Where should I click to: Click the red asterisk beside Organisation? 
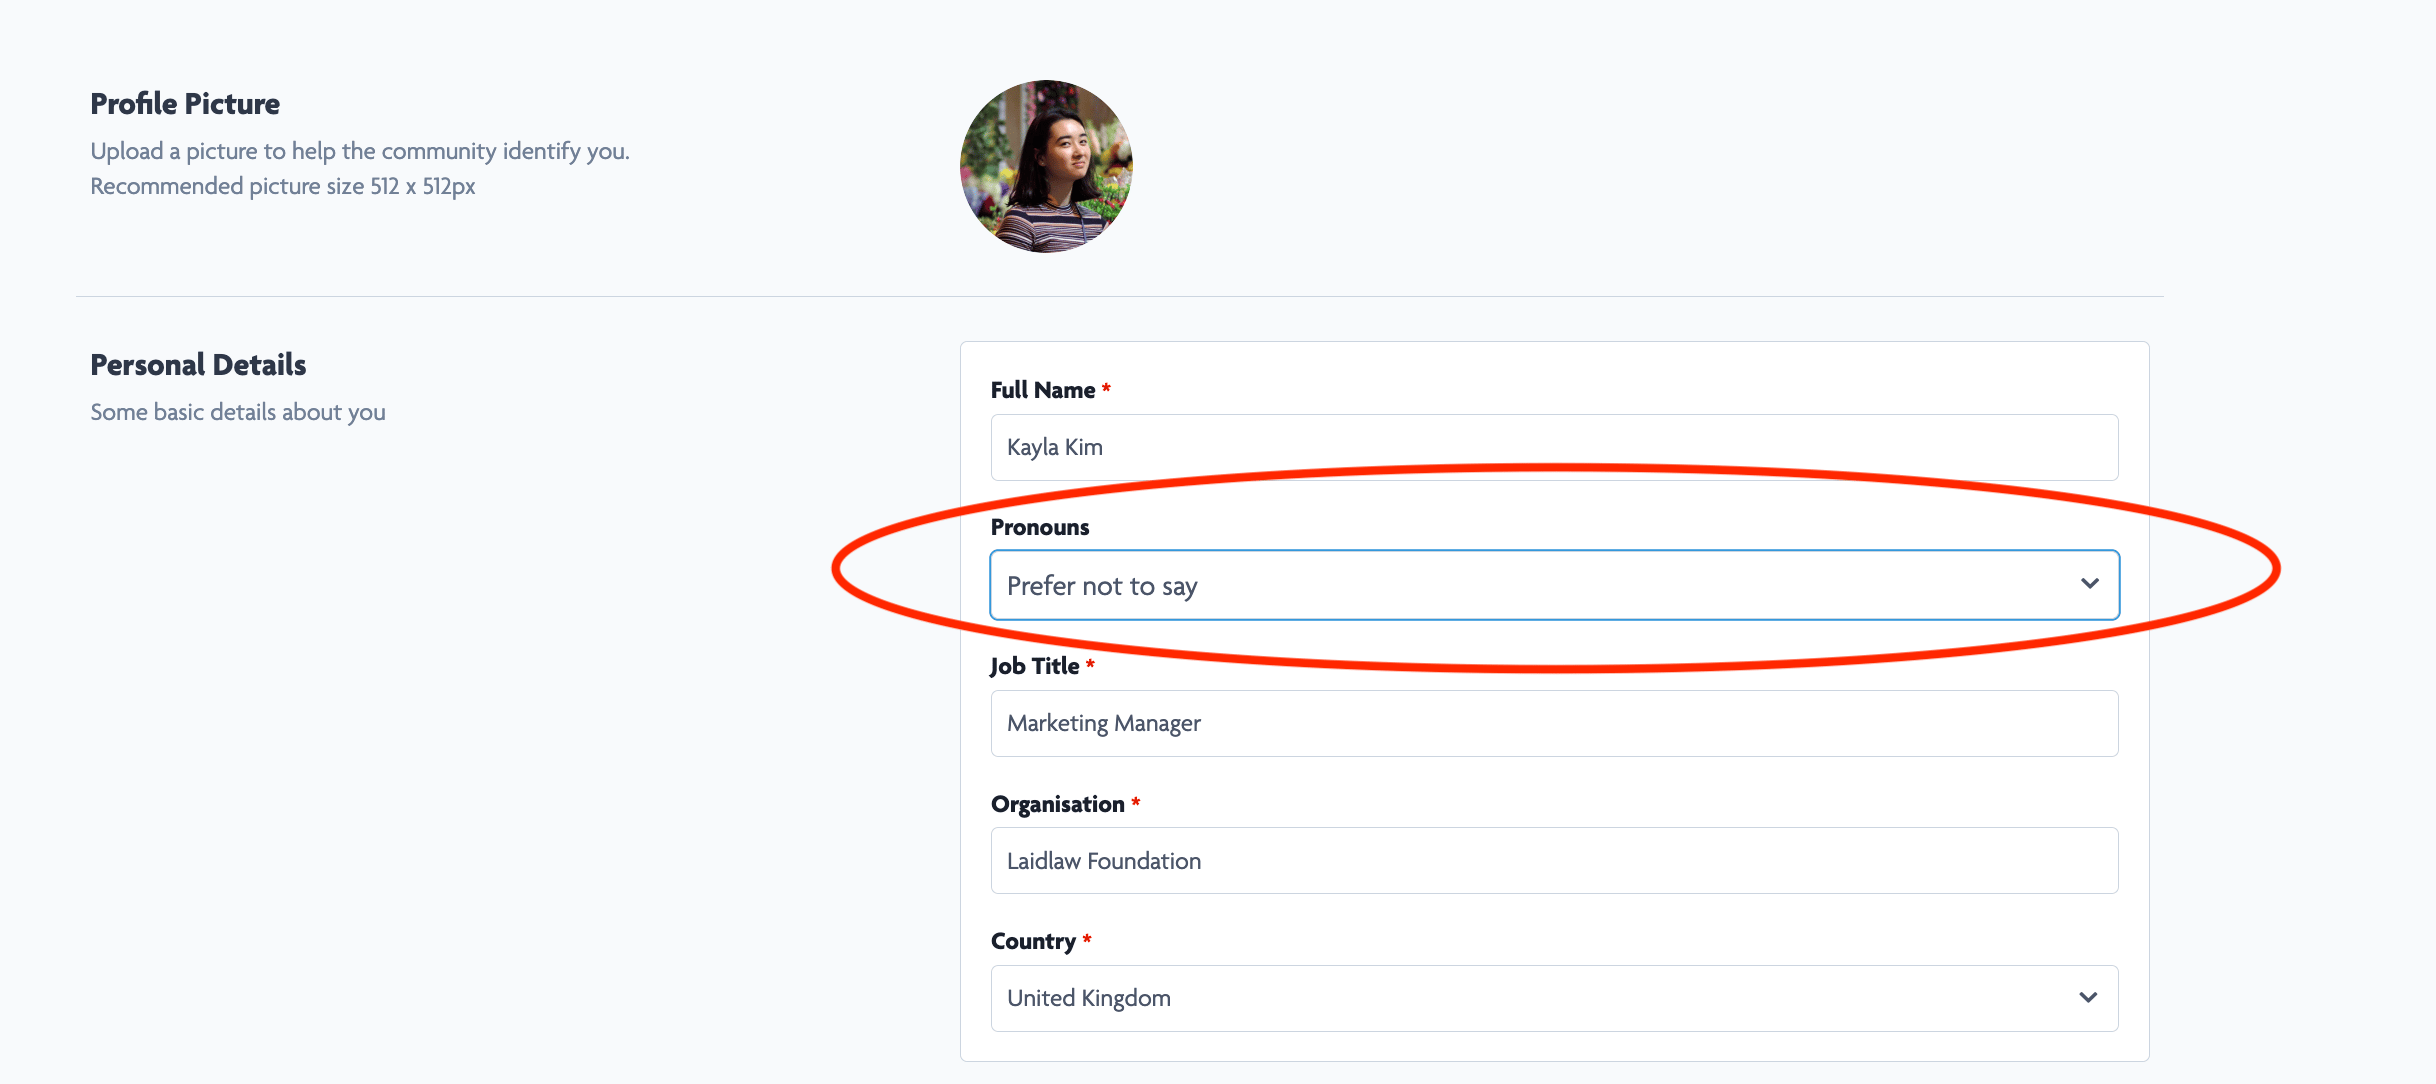tap(1136, 802)
